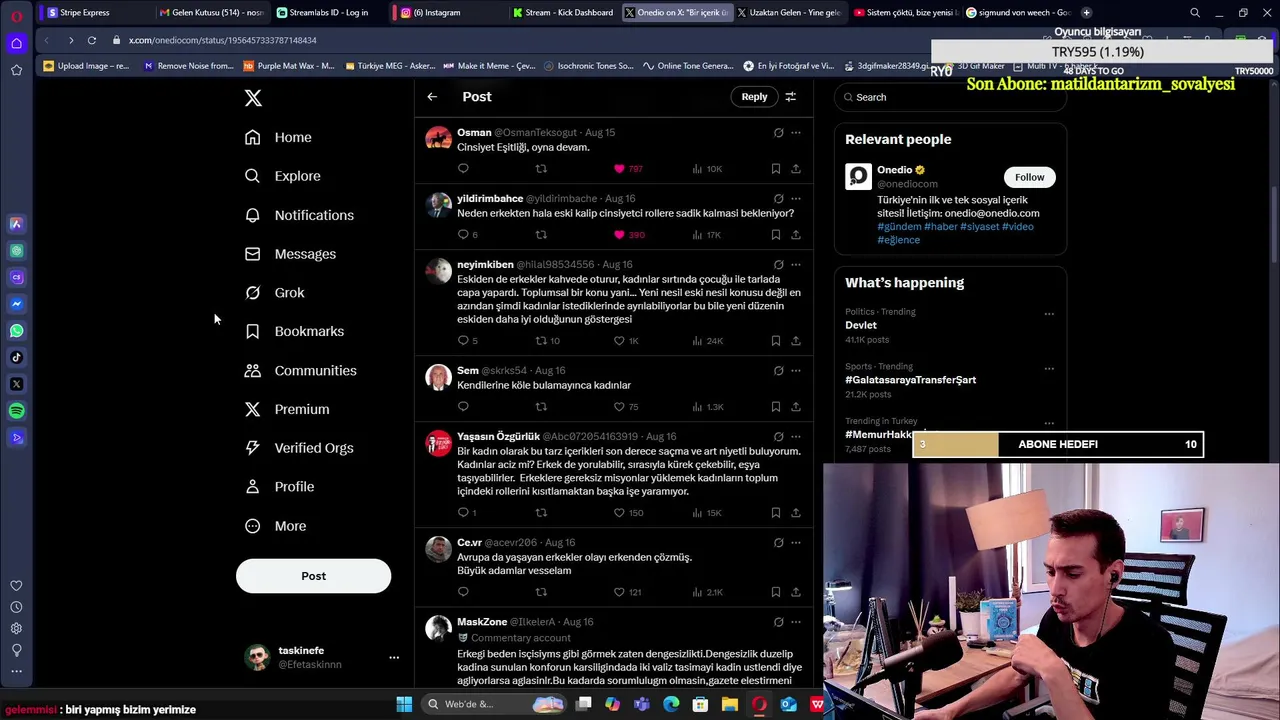The height and width of the screenshot is (720, 1280).
Task: Expand the More menu in sidebar
Action: pyautogui.click(x=276, y=526)
